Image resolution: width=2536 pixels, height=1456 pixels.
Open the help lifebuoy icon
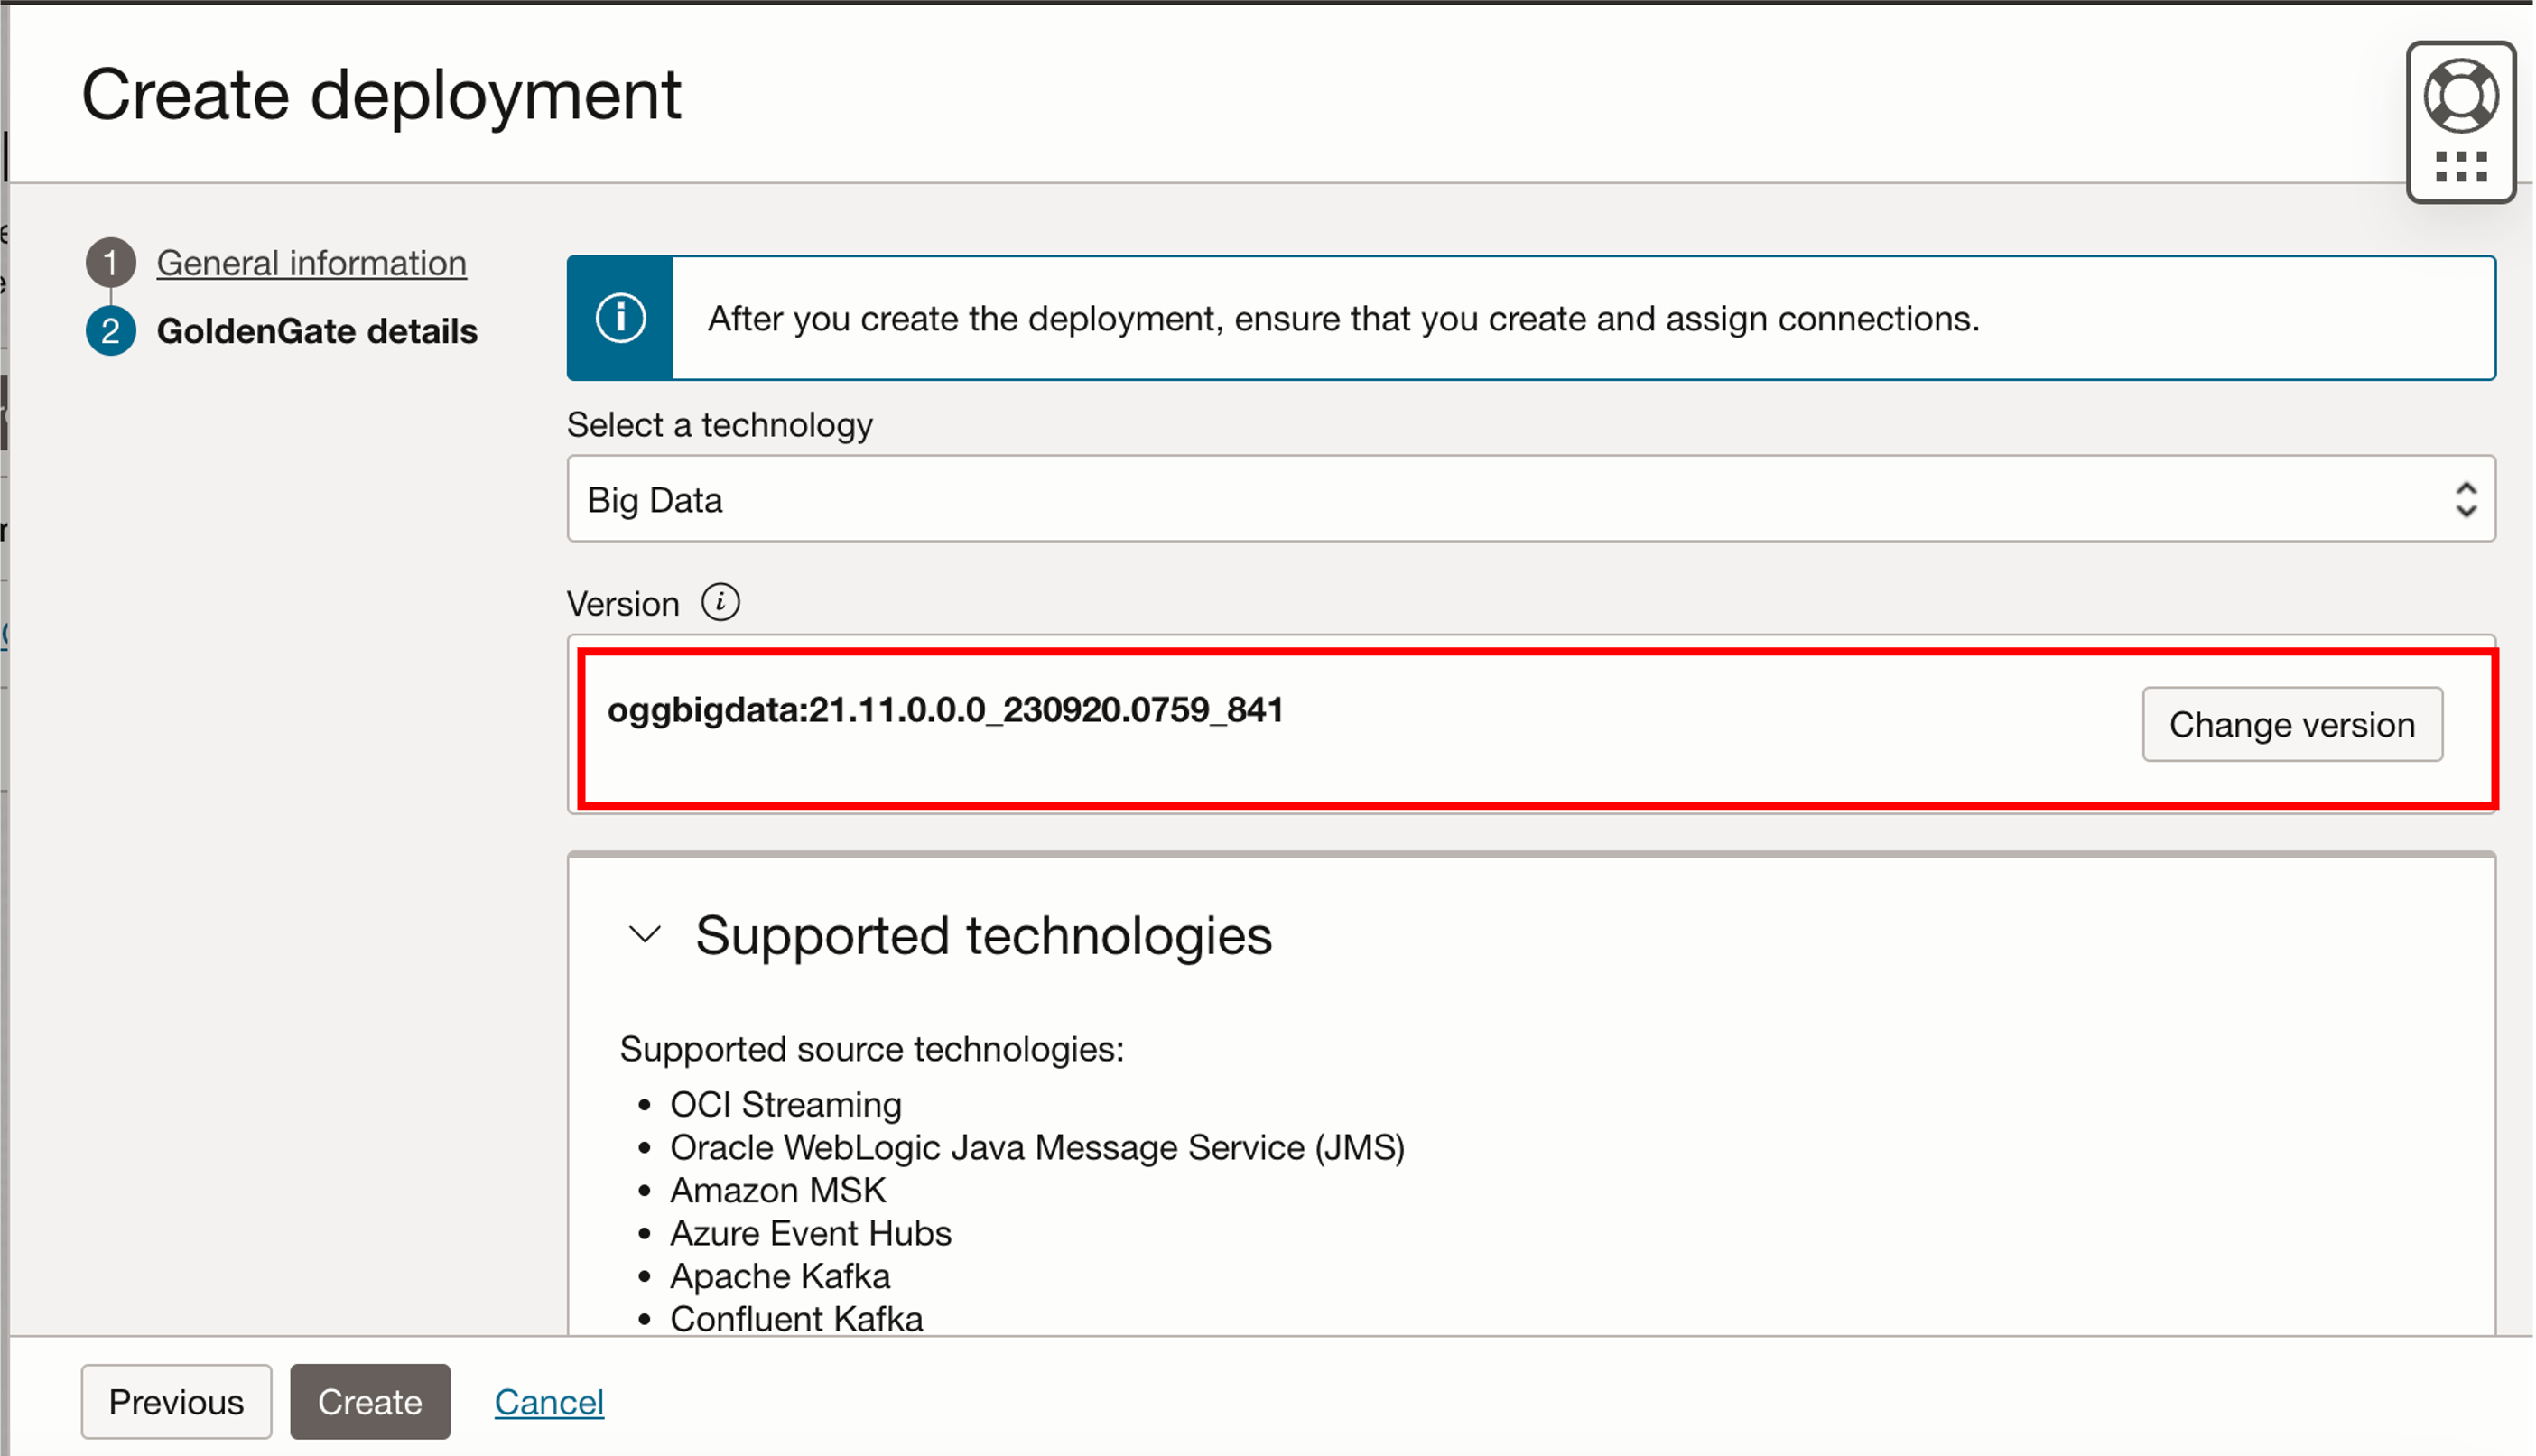2460,96
